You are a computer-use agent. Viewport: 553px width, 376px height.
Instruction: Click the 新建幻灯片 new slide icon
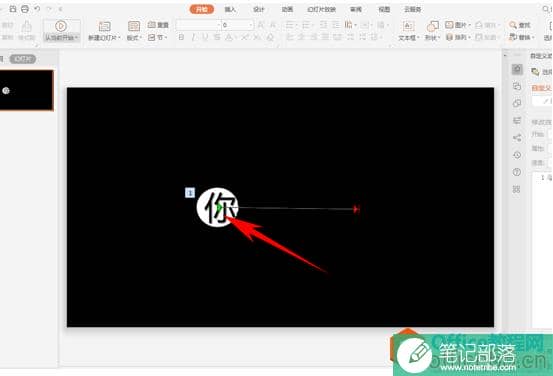[x=104, y=26]
